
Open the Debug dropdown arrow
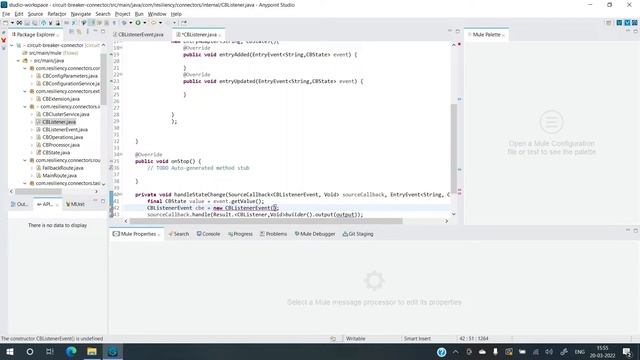130,23
